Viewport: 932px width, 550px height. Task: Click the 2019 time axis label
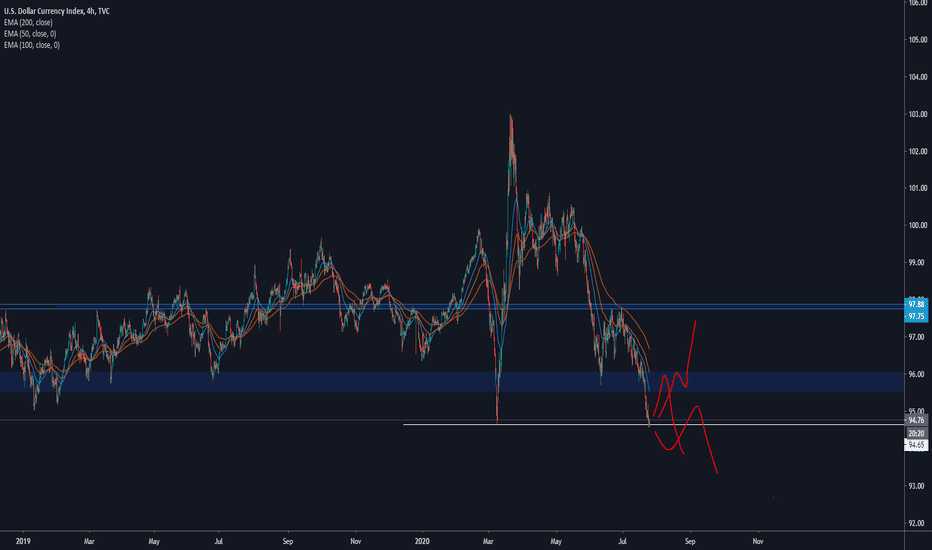[23, 541]
